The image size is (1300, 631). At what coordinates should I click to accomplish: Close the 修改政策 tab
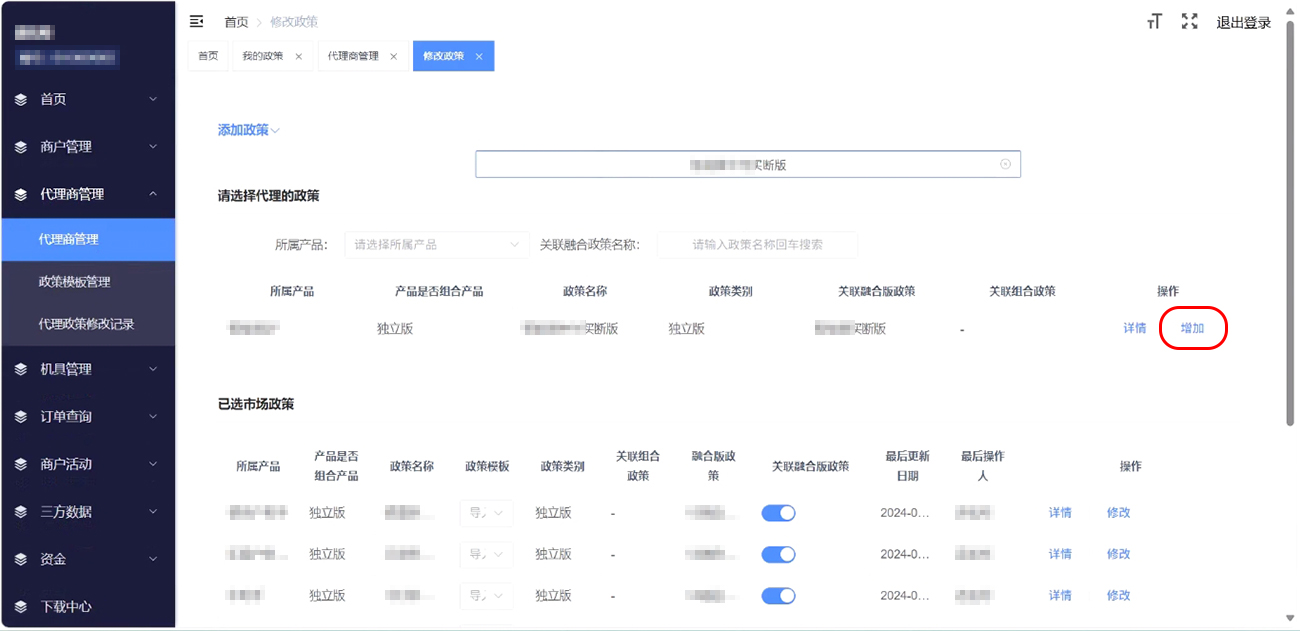479,57
